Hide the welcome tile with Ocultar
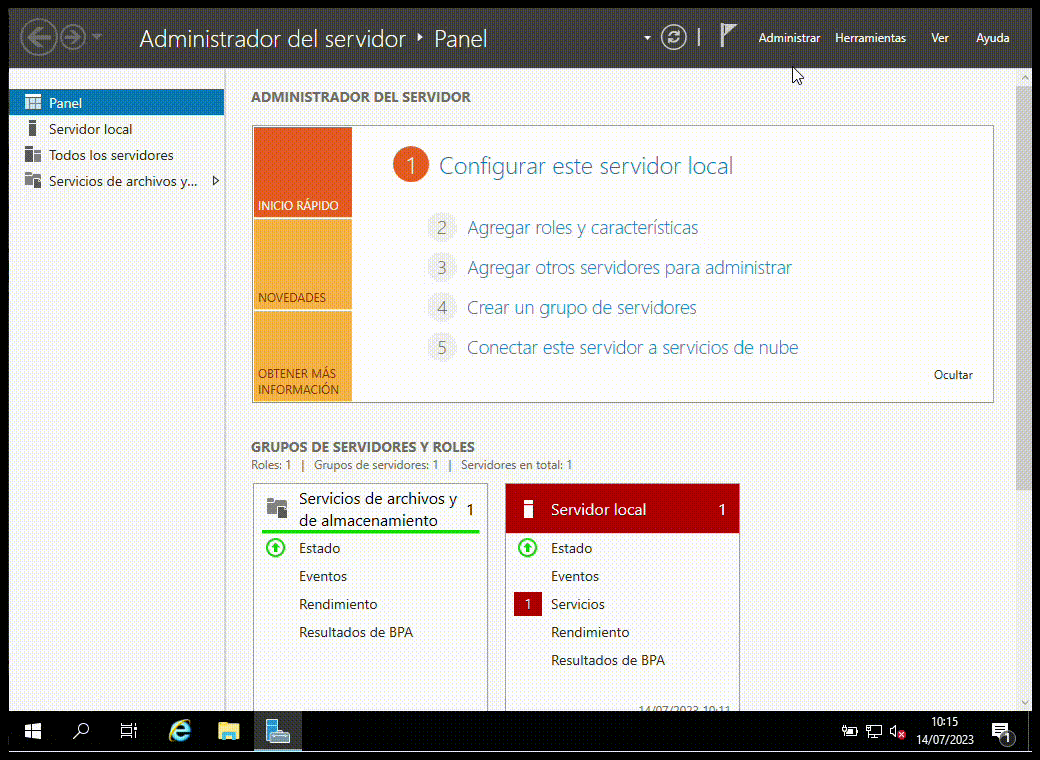The height and width of the screenshot is (760, 1040). pyautogui.click(x=953, y=375)
